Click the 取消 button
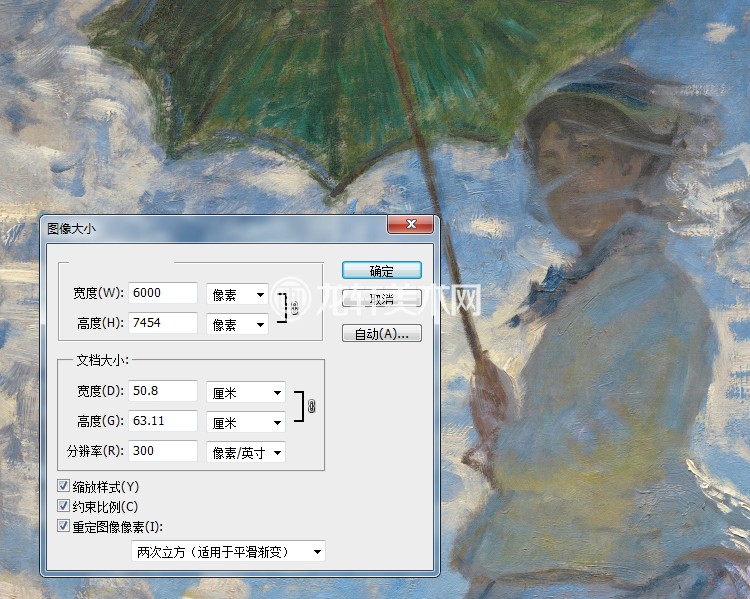The width and height of the screenshot is (750, 599). coord(382,299)
